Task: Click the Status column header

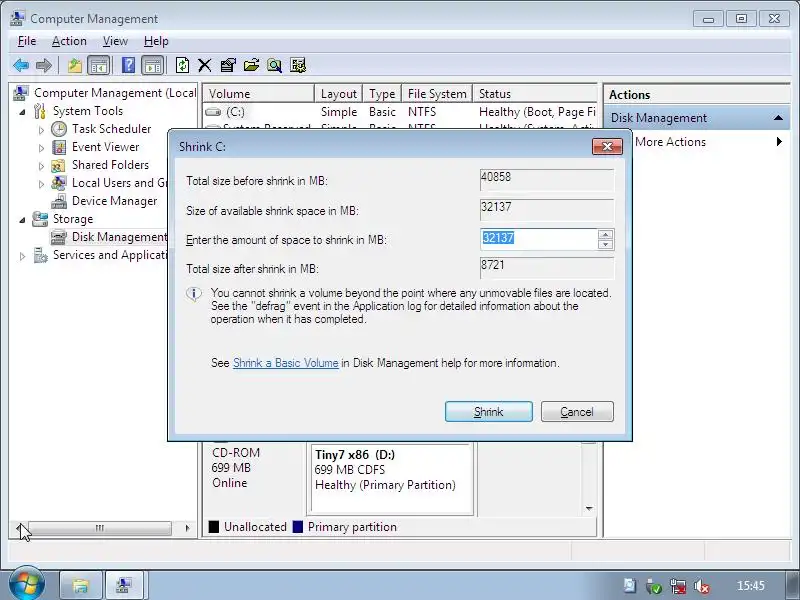Action: pyautogui.click(x=535, y=94)
